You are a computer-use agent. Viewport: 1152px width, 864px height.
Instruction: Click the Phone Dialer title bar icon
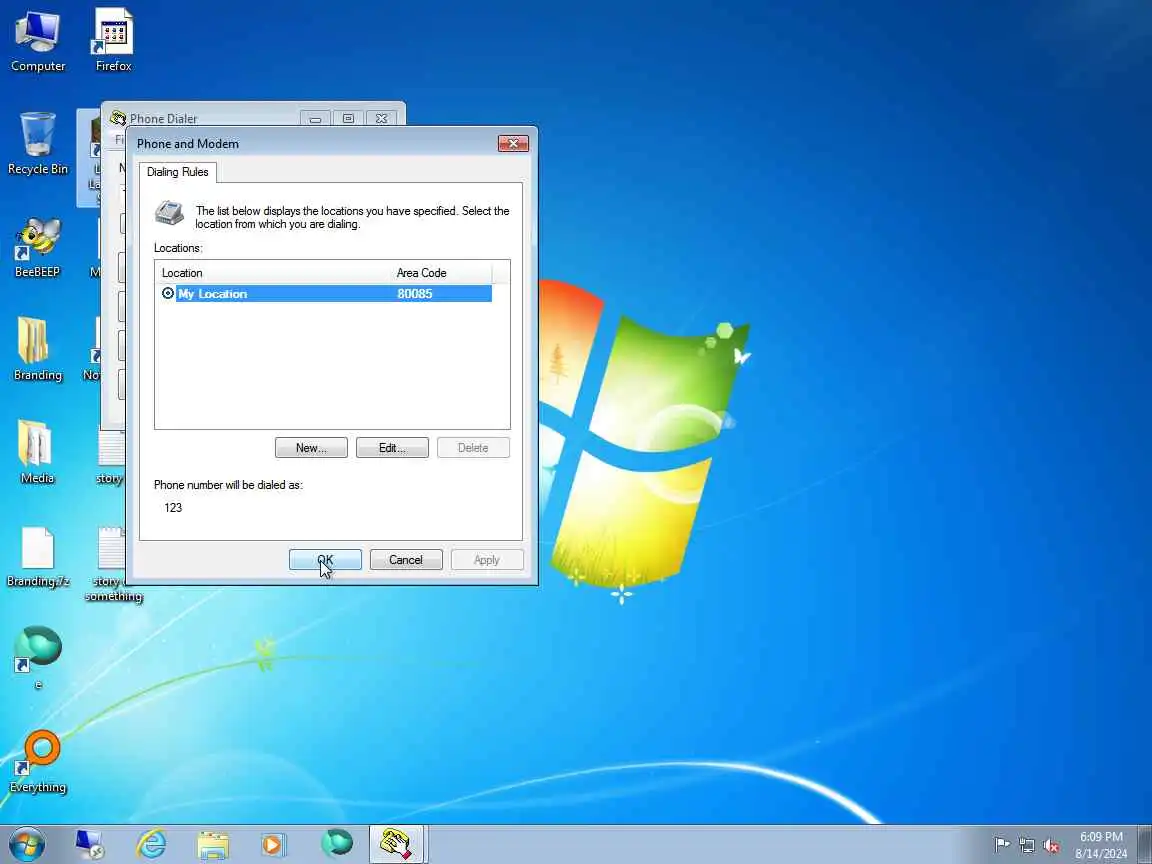(x=118, y=118)
